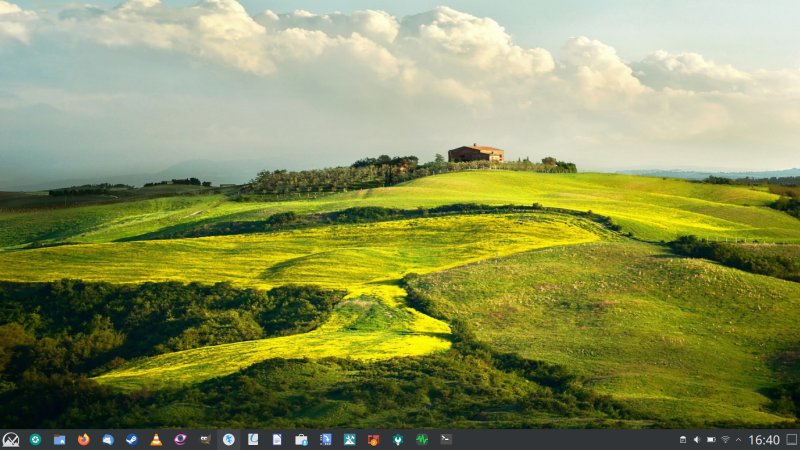Open the calendar from the 16:40 clock
This screenshot has width=800, height=450.
click(x=764, y=440)
